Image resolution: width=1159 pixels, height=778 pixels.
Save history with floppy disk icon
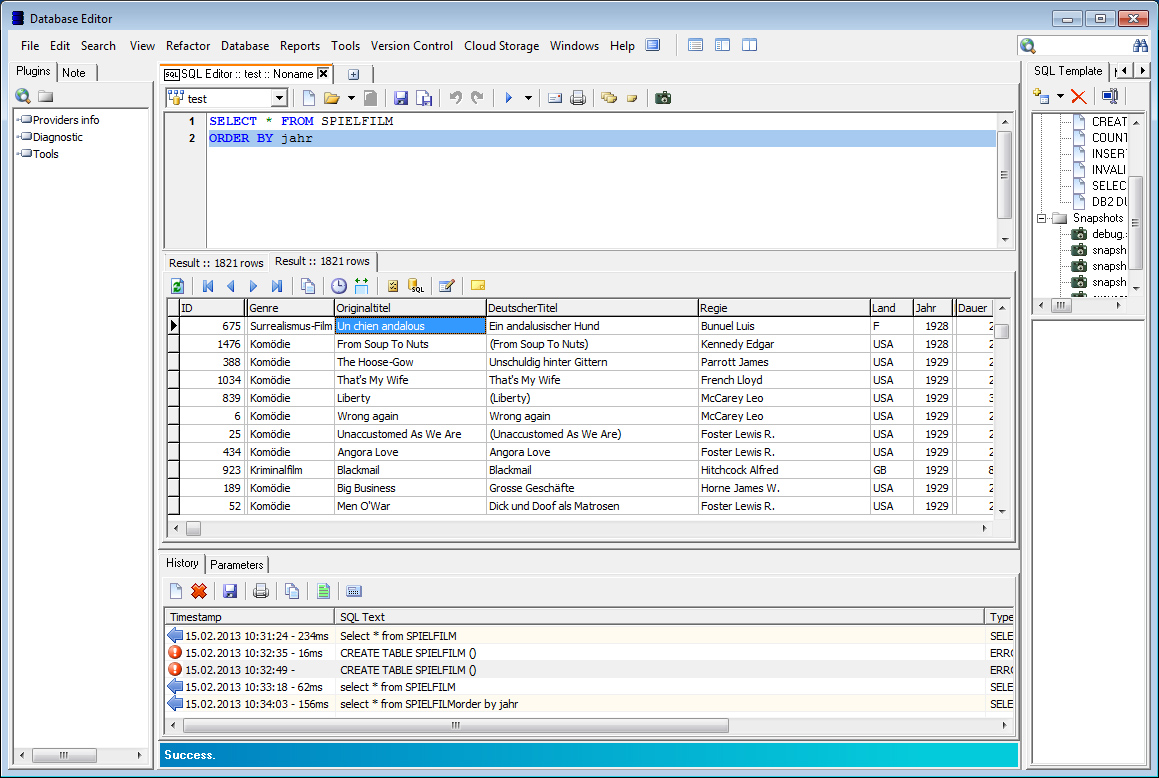point(230,591)
